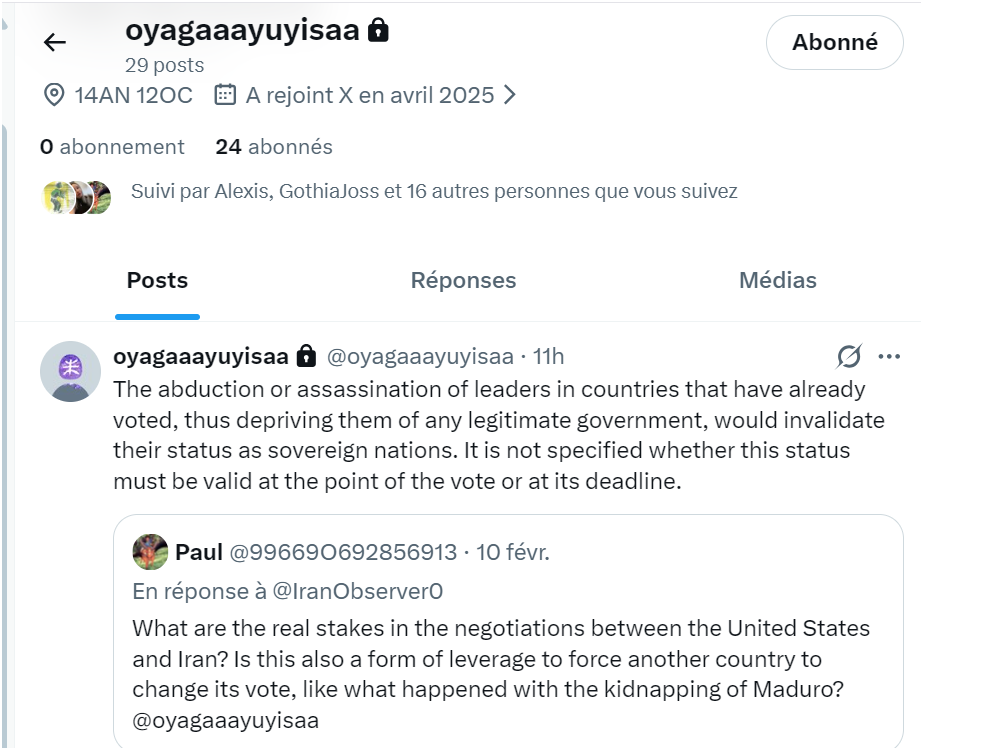Click the followed-by avatars cluster
This screenshot has width=1000, height=750.
77,197
